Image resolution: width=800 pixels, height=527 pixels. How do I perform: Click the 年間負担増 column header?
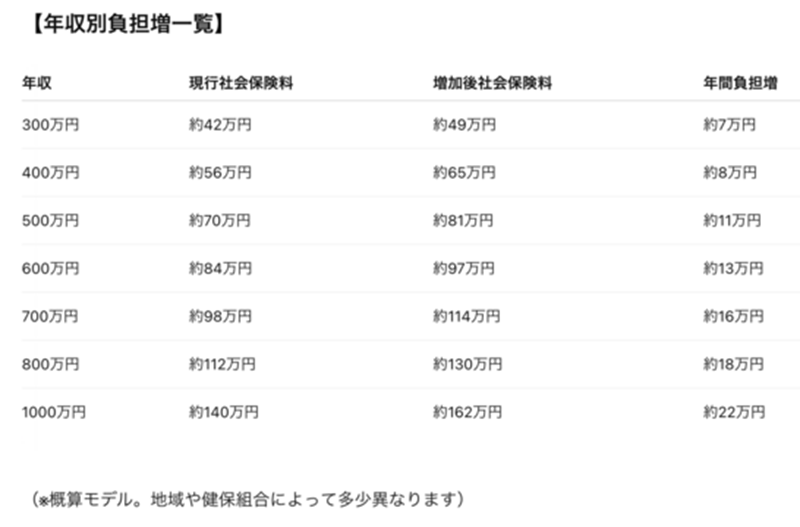click(740, 84)
